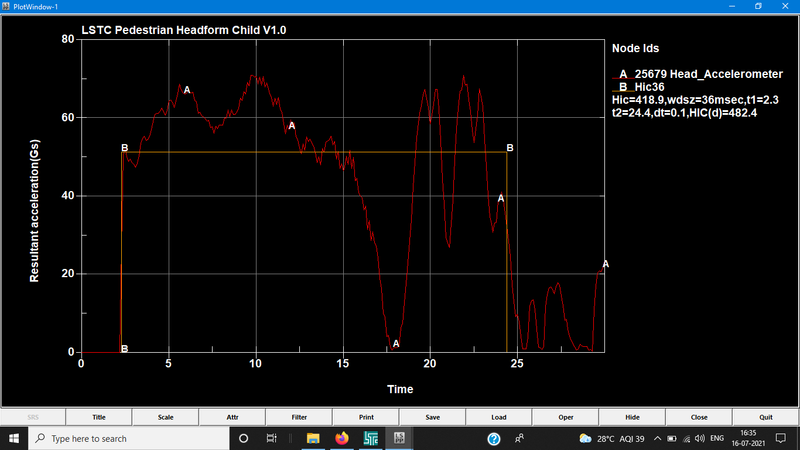The width and height of the screenshot is (800, 450).
Task: Open the Attr options
Action: click(232, 417)
